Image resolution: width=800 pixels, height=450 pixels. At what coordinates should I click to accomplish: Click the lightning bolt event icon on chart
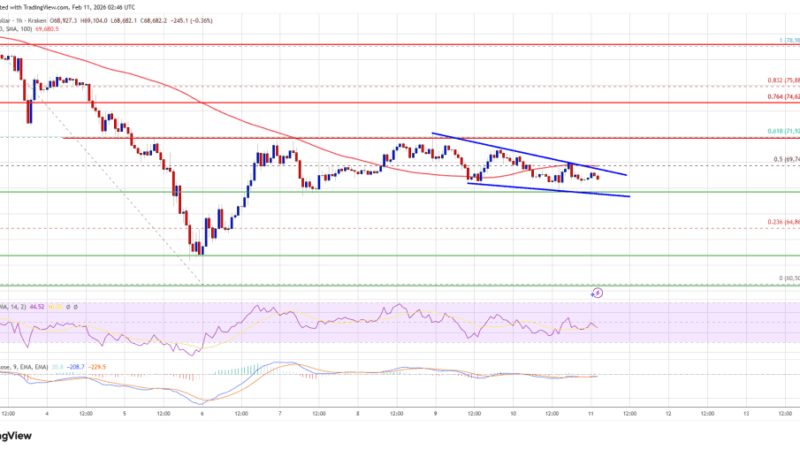[x=598, y=293]
